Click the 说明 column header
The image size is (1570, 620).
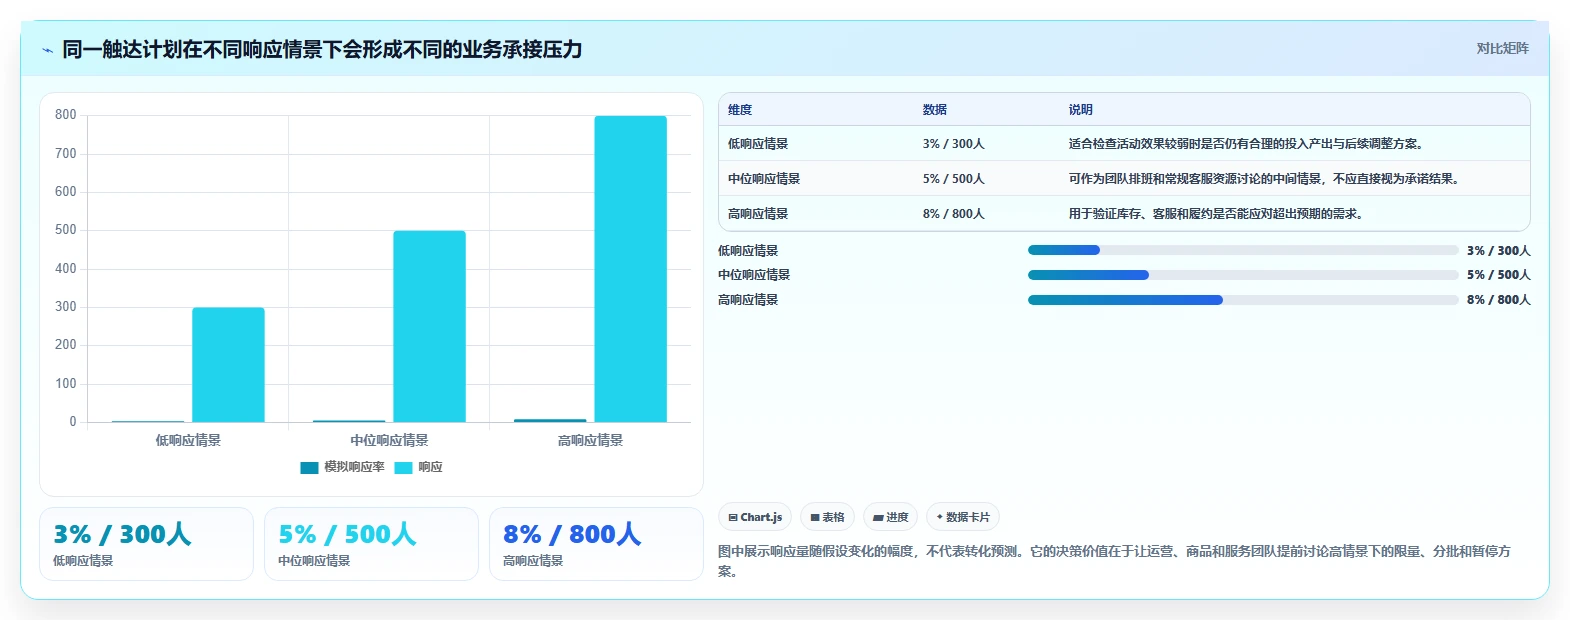tap(1081, 110)
